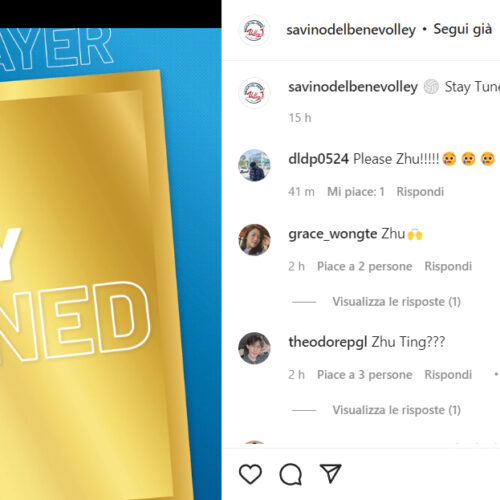500x500 pixels.
Task: Open savinodelbenevolley username in header
Action: [x=351, y=30]
